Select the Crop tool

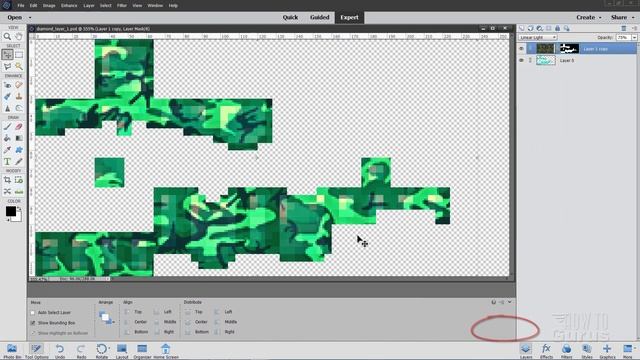tap(7, 180)
